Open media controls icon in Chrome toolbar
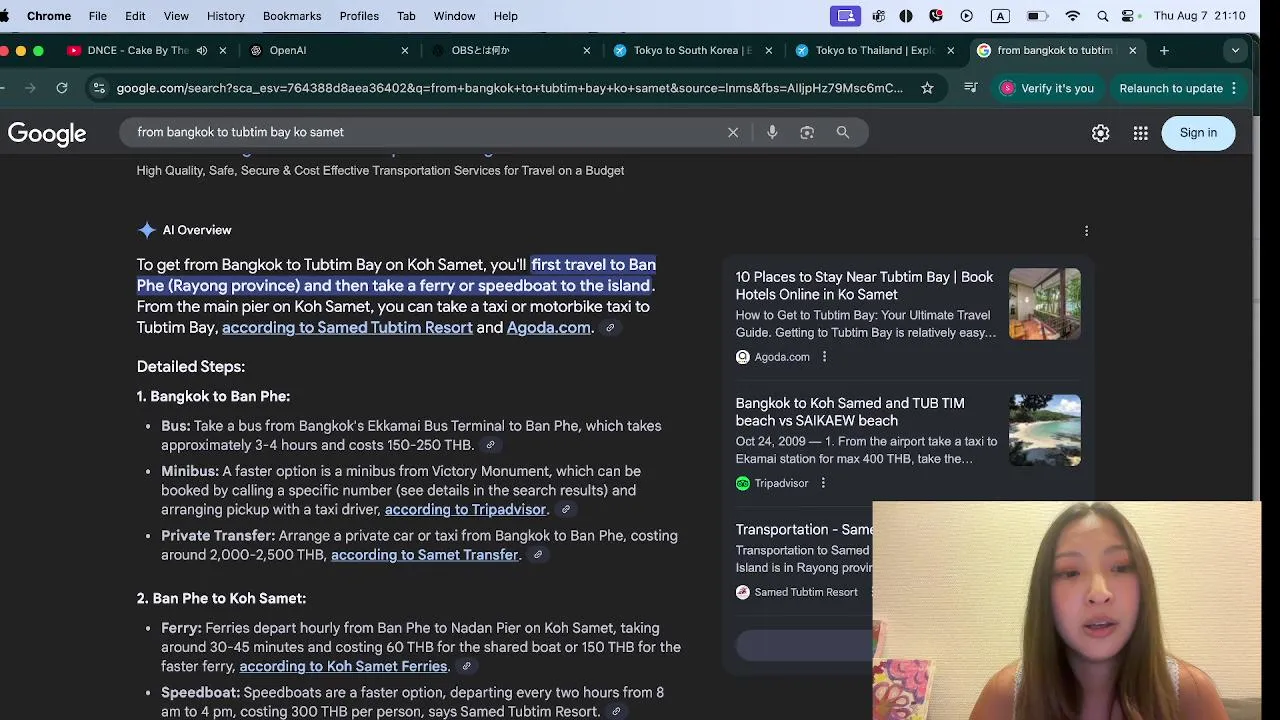The width and height of the screenshot is (1280, 720). coord(970,88)
